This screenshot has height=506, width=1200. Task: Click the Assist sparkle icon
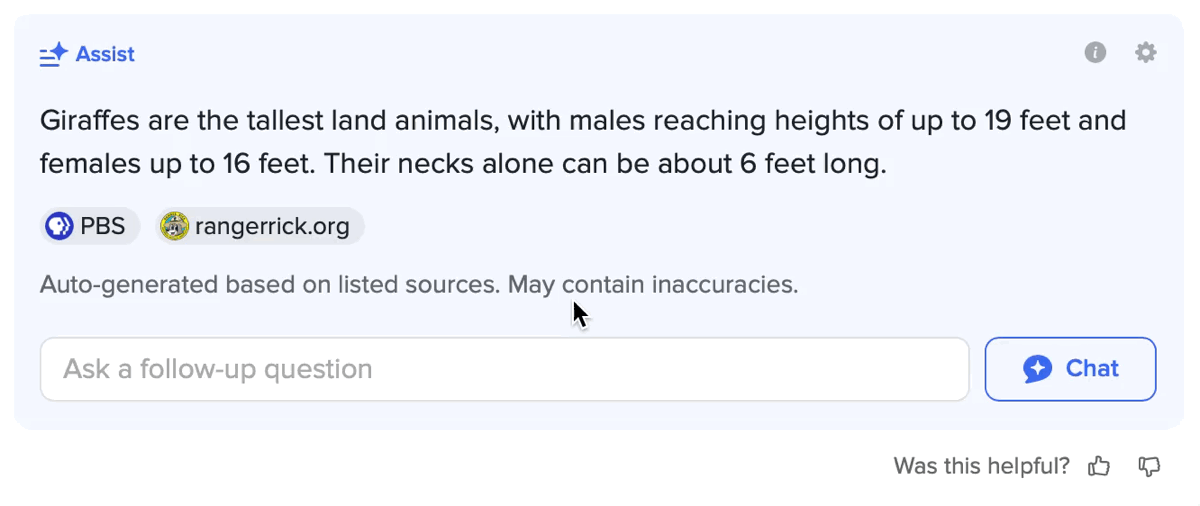53,54
